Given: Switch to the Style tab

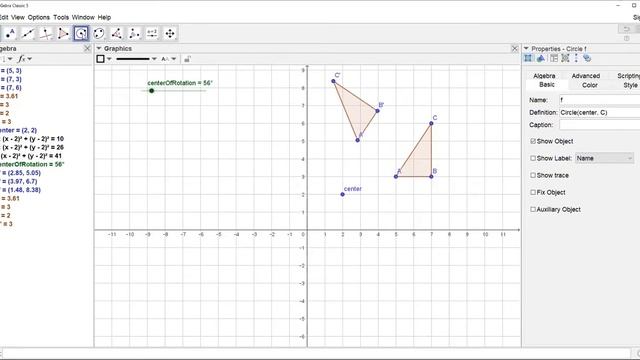Looking at the screenshot, I should point(630,85).
